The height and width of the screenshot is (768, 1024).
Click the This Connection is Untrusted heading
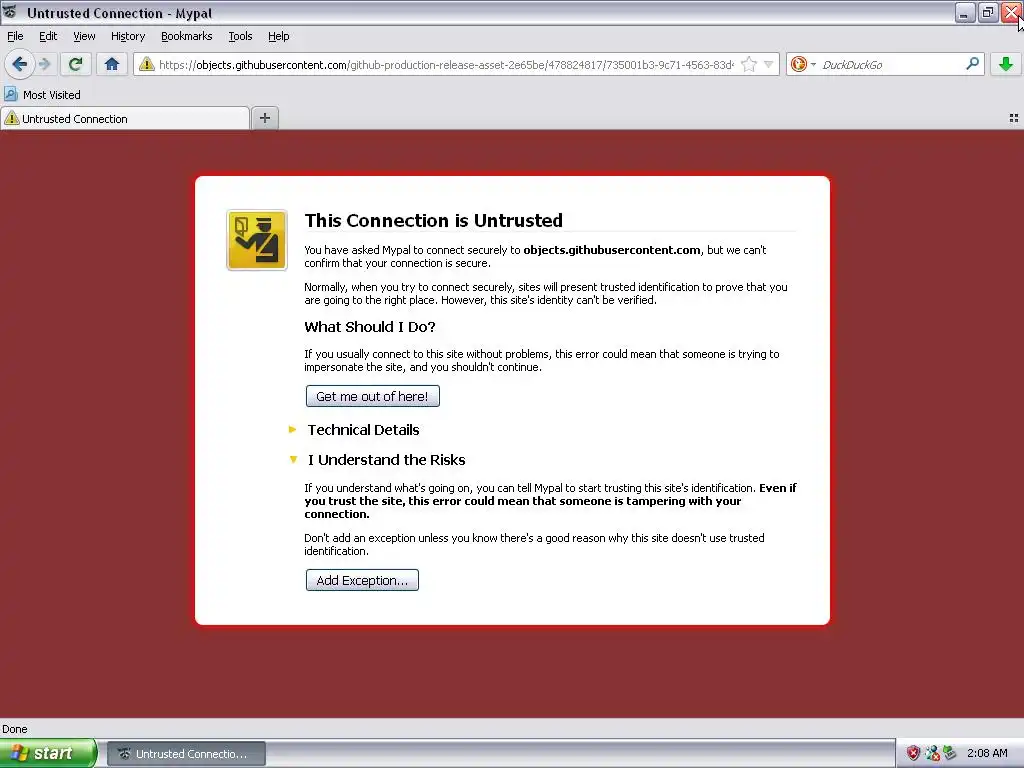click(x=434, y=220)
